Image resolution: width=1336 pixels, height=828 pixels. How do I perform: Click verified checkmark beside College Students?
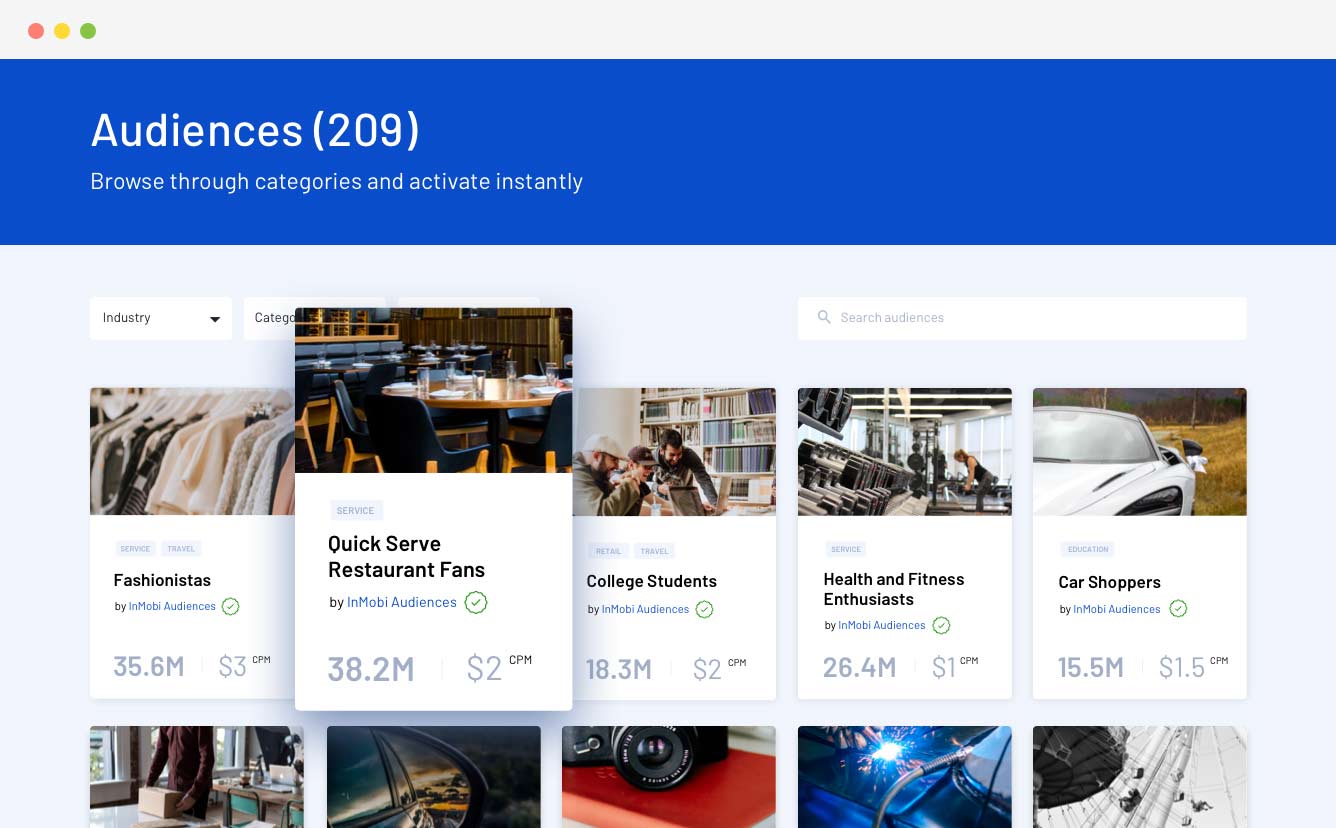pos(704,609)
